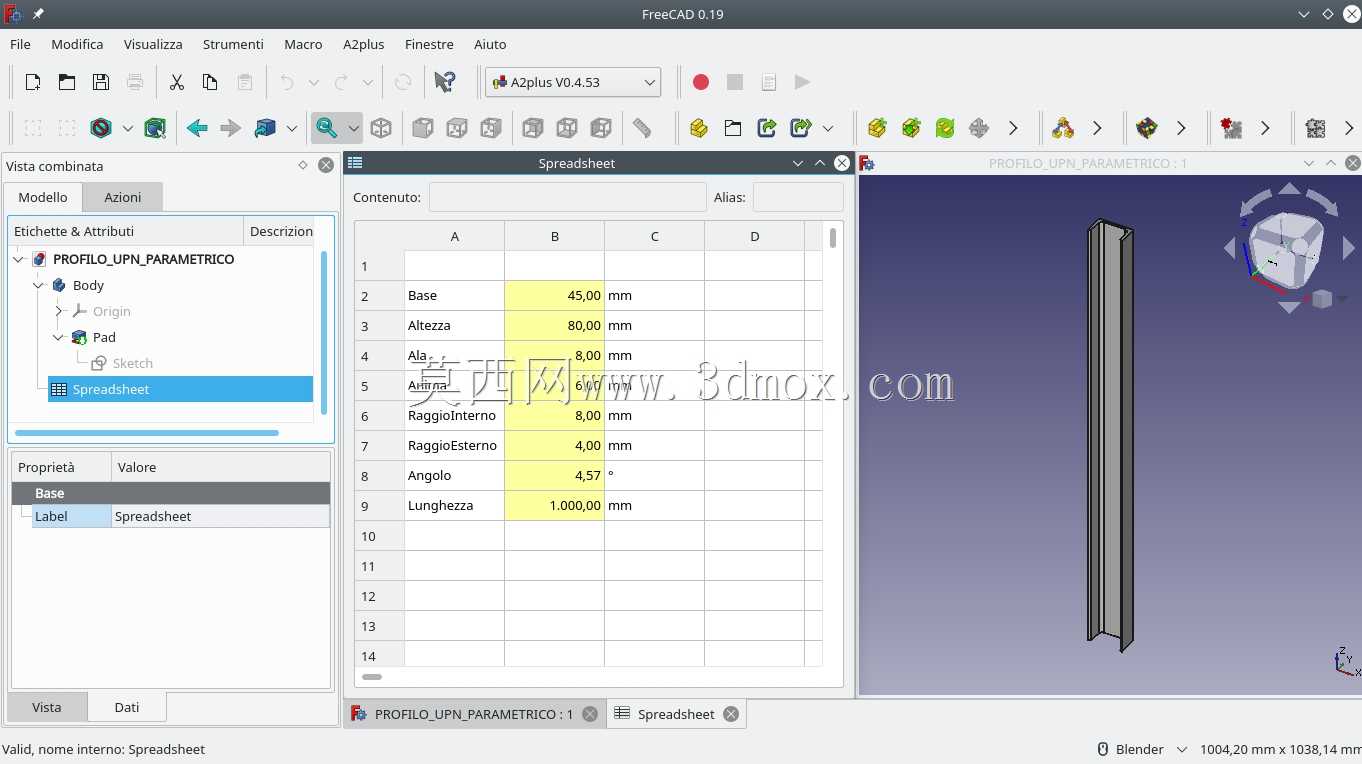Open a file using the folder icon
1362x764 pixels.
(x=67, y=82)
